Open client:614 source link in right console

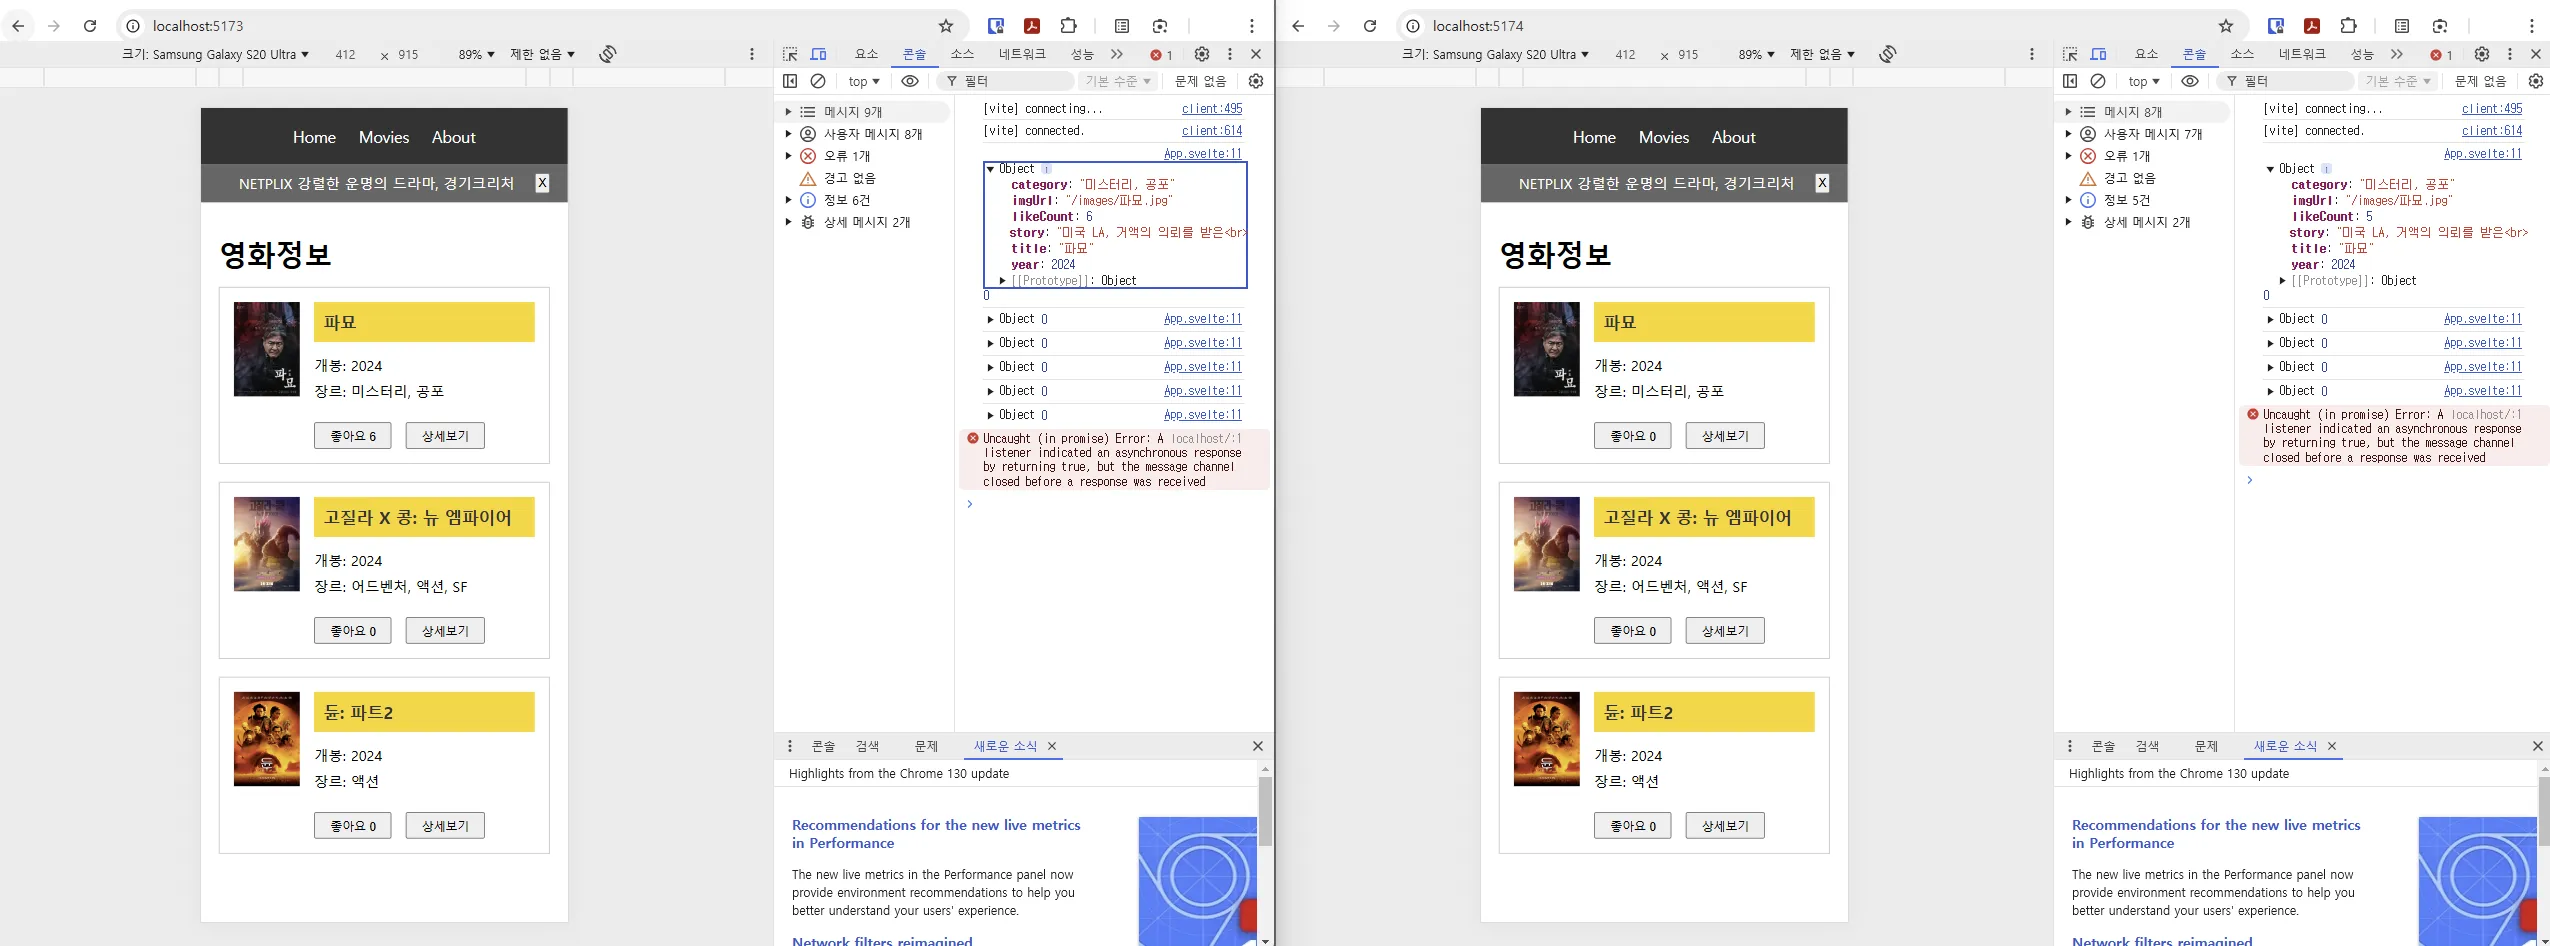click(x=2492, y=131)
